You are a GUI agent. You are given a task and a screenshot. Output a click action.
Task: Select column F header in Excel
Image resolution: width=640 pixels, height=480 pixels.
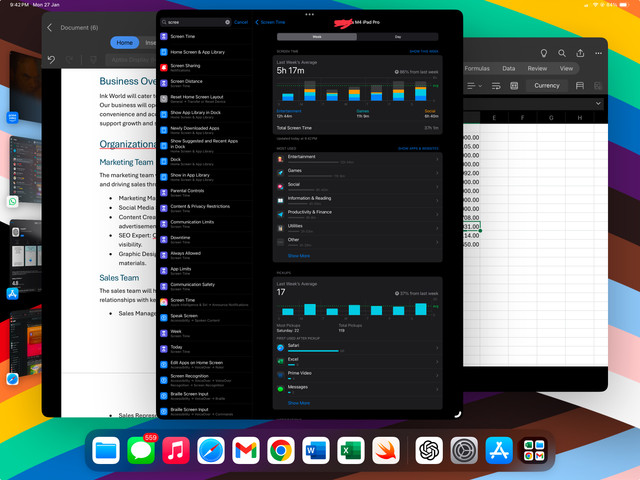(522, 118)
